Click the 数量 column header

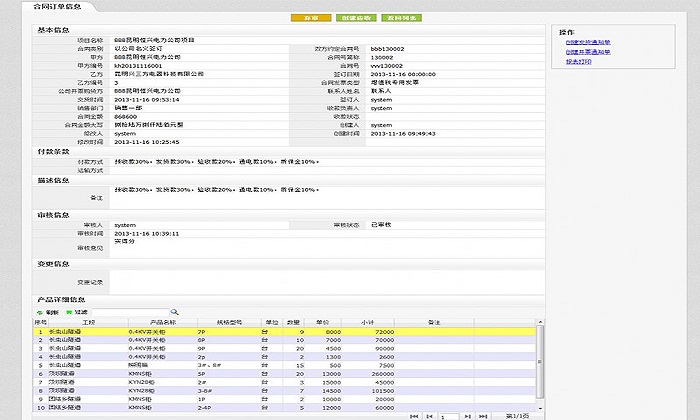293,322
